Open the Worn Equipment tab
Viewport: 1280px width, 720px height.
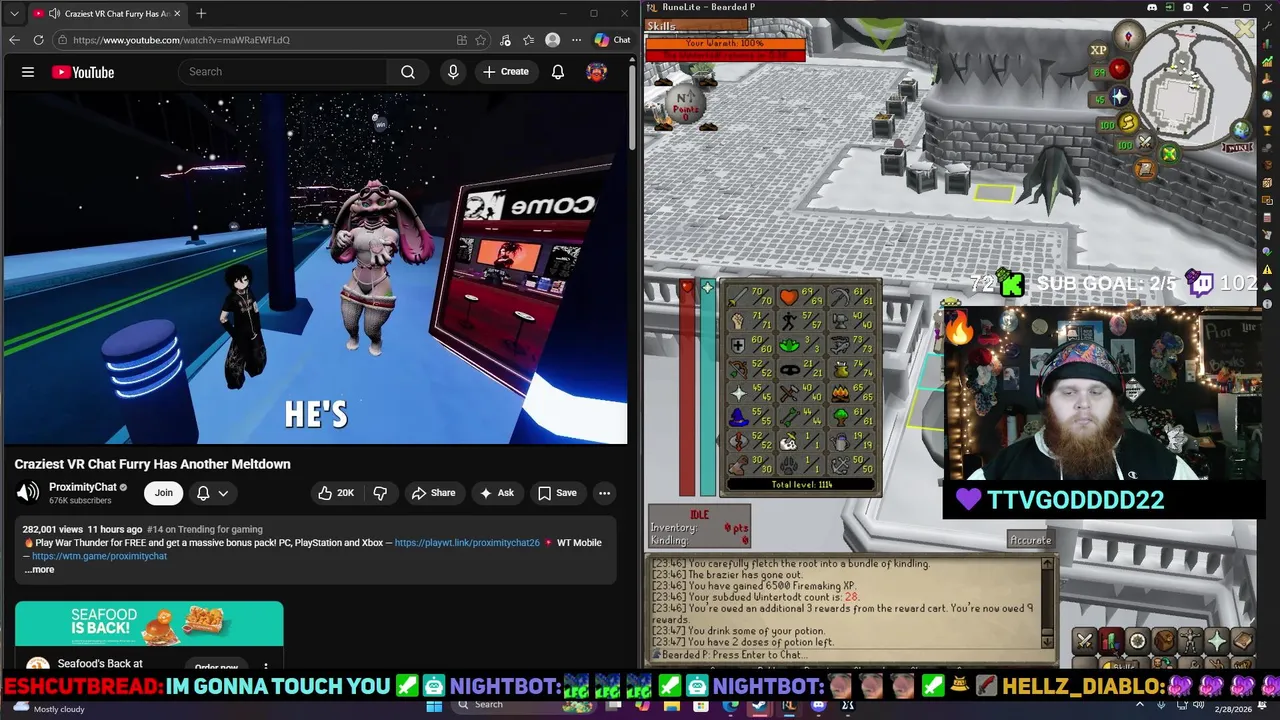pos(1190,641)
